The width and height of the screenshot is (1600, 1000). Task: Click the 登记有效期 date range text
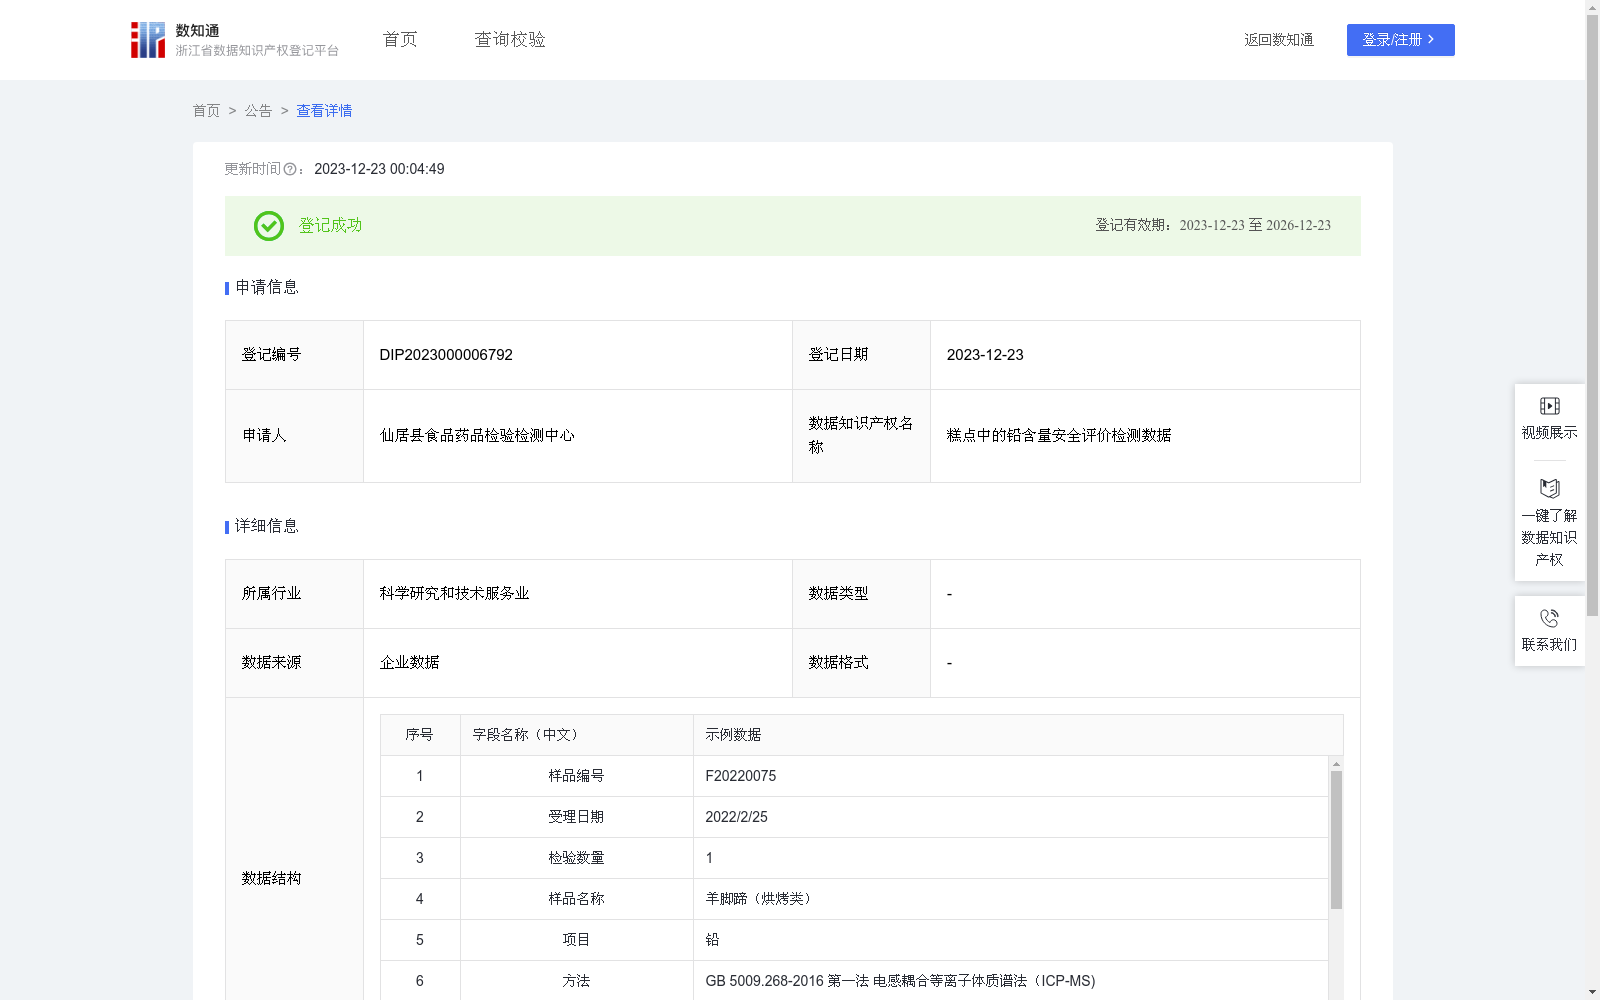point(1255,226)
